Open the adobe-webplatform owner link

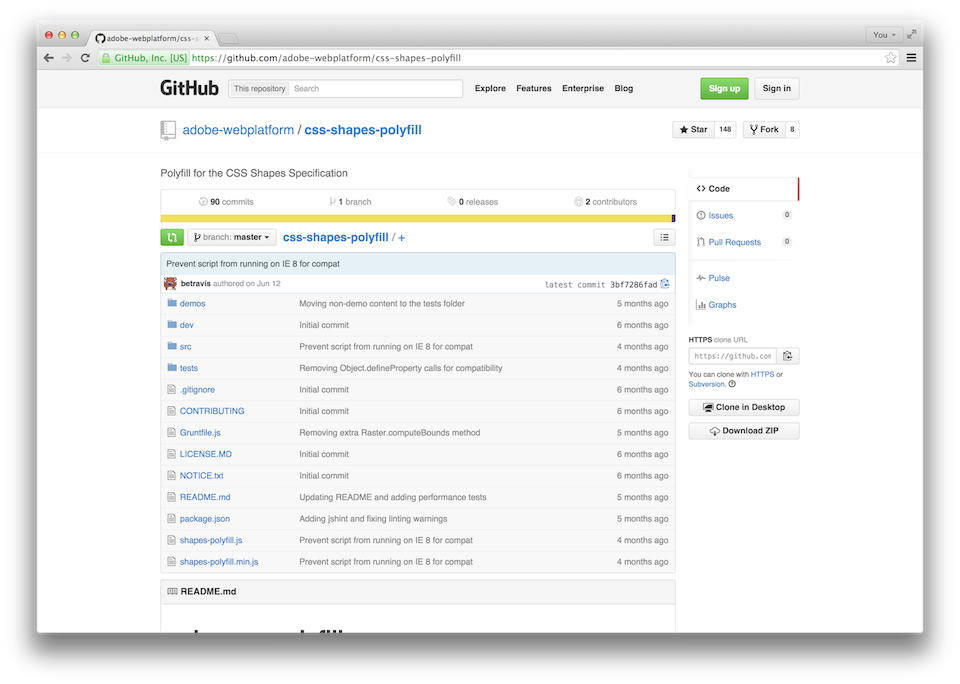coord(238,130)
